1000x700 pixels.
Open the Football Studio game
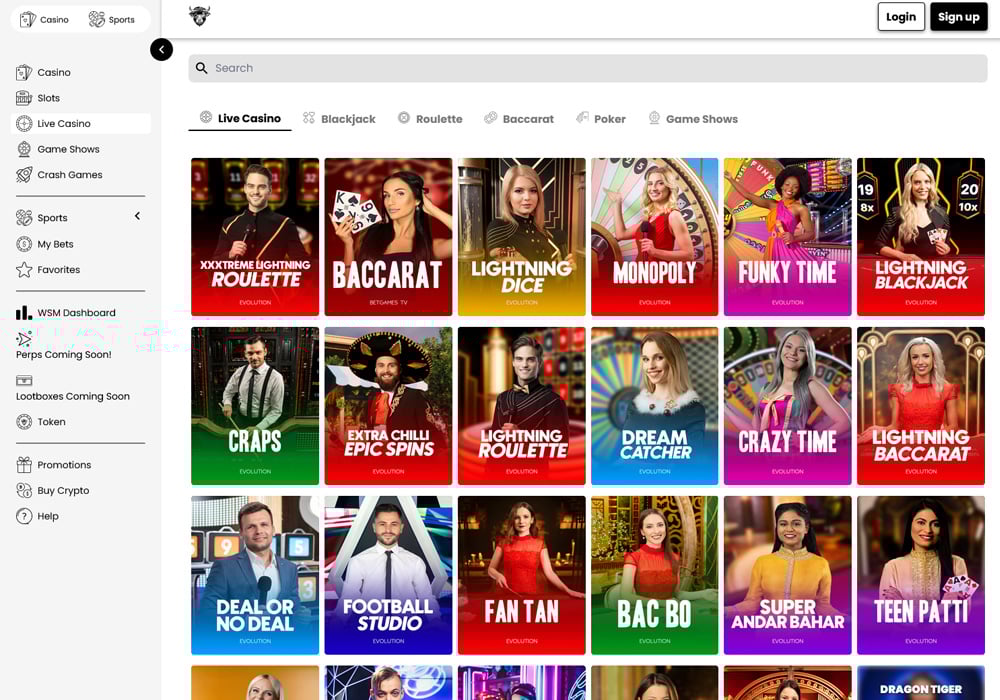tap(388, 575)
